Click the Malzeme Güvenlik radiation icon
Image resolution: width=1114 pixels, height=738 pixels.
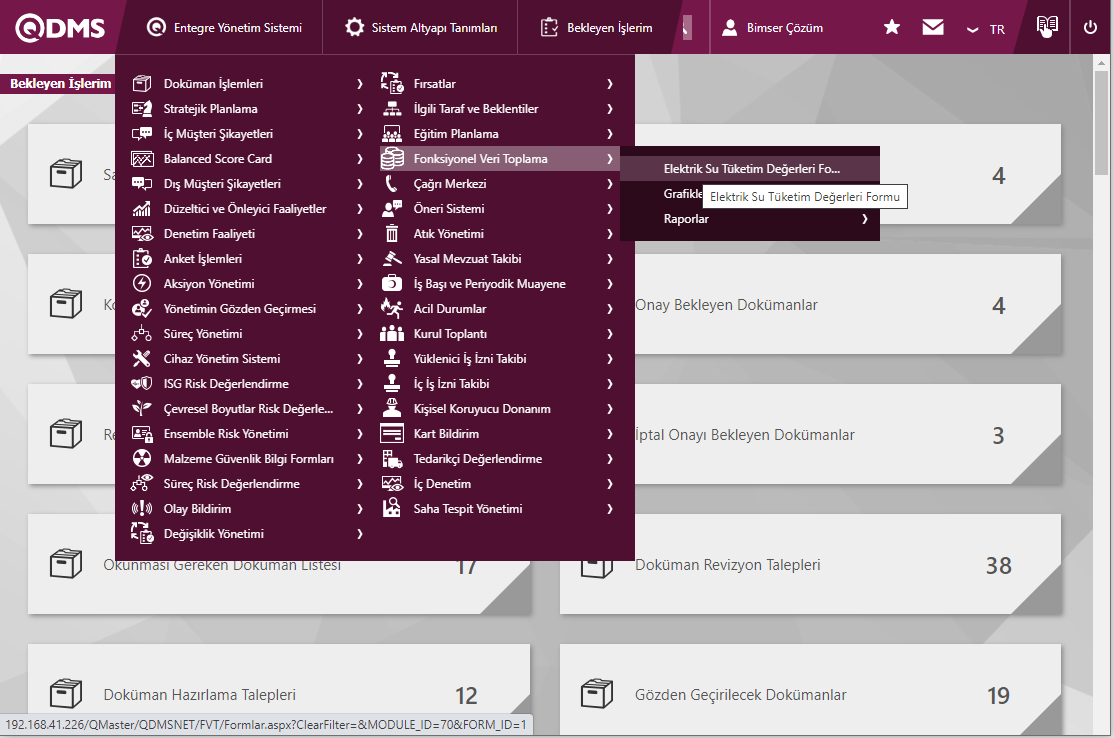pos(142,459)
